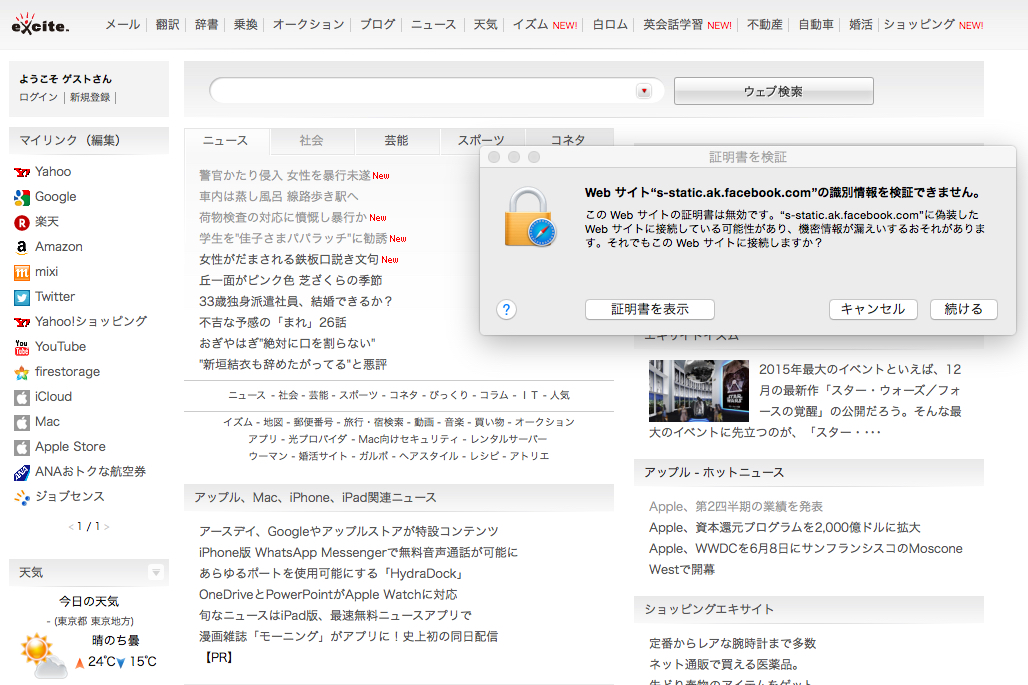The image size is (1028, 685).
Task: Click the excite logo at top left
Action: (x=40, y=26)
